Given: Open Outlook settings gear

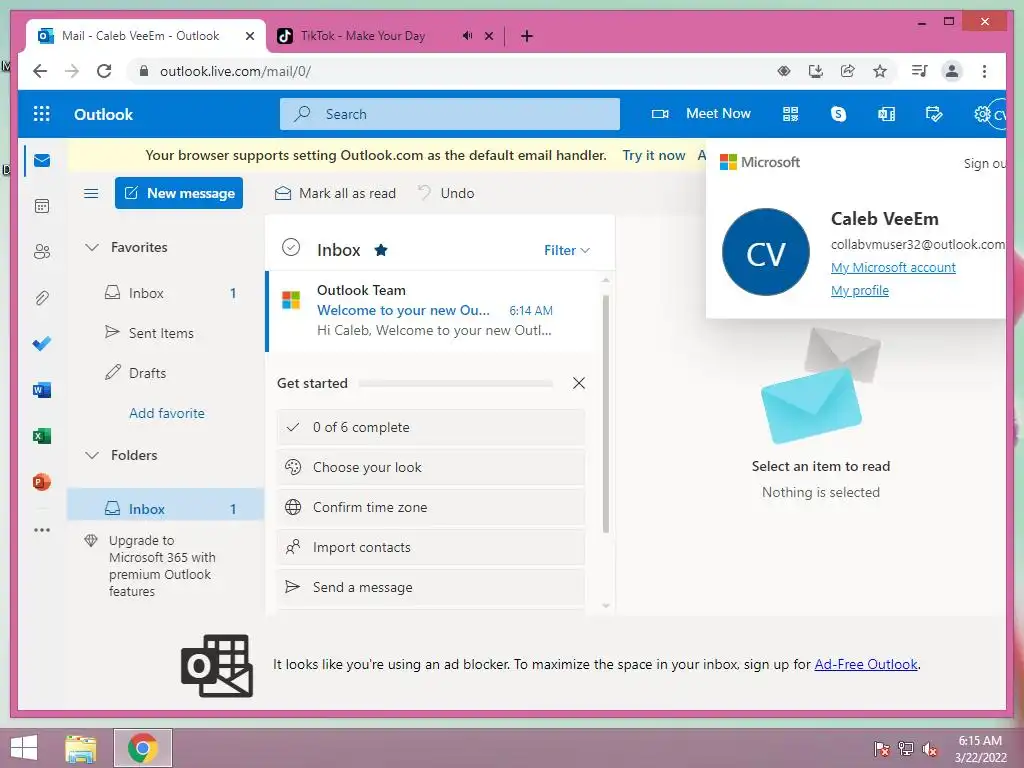Looking at the screenshot, I should tap(981, 114).
